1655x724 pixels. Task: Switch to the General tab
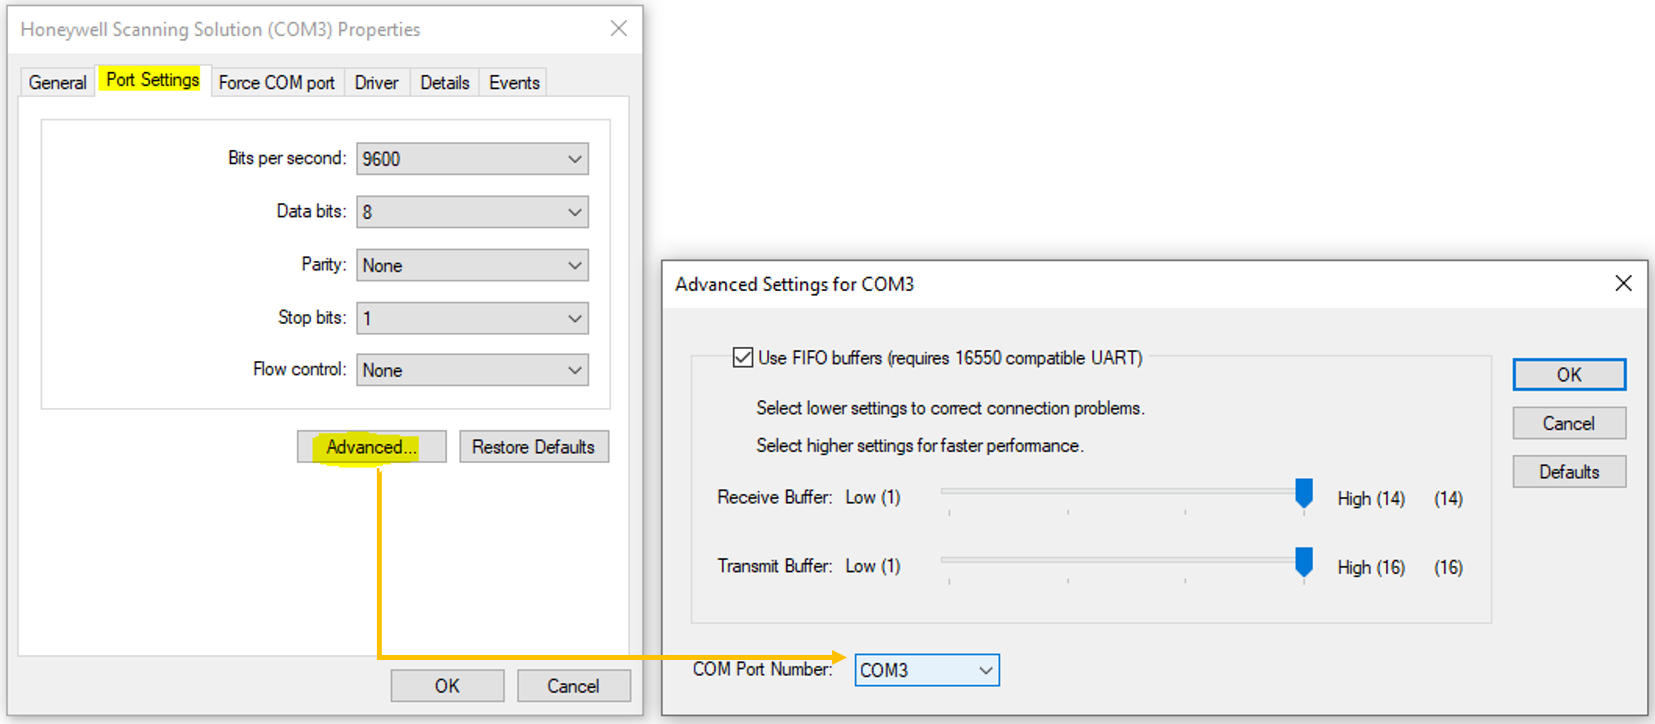[57, 83]
